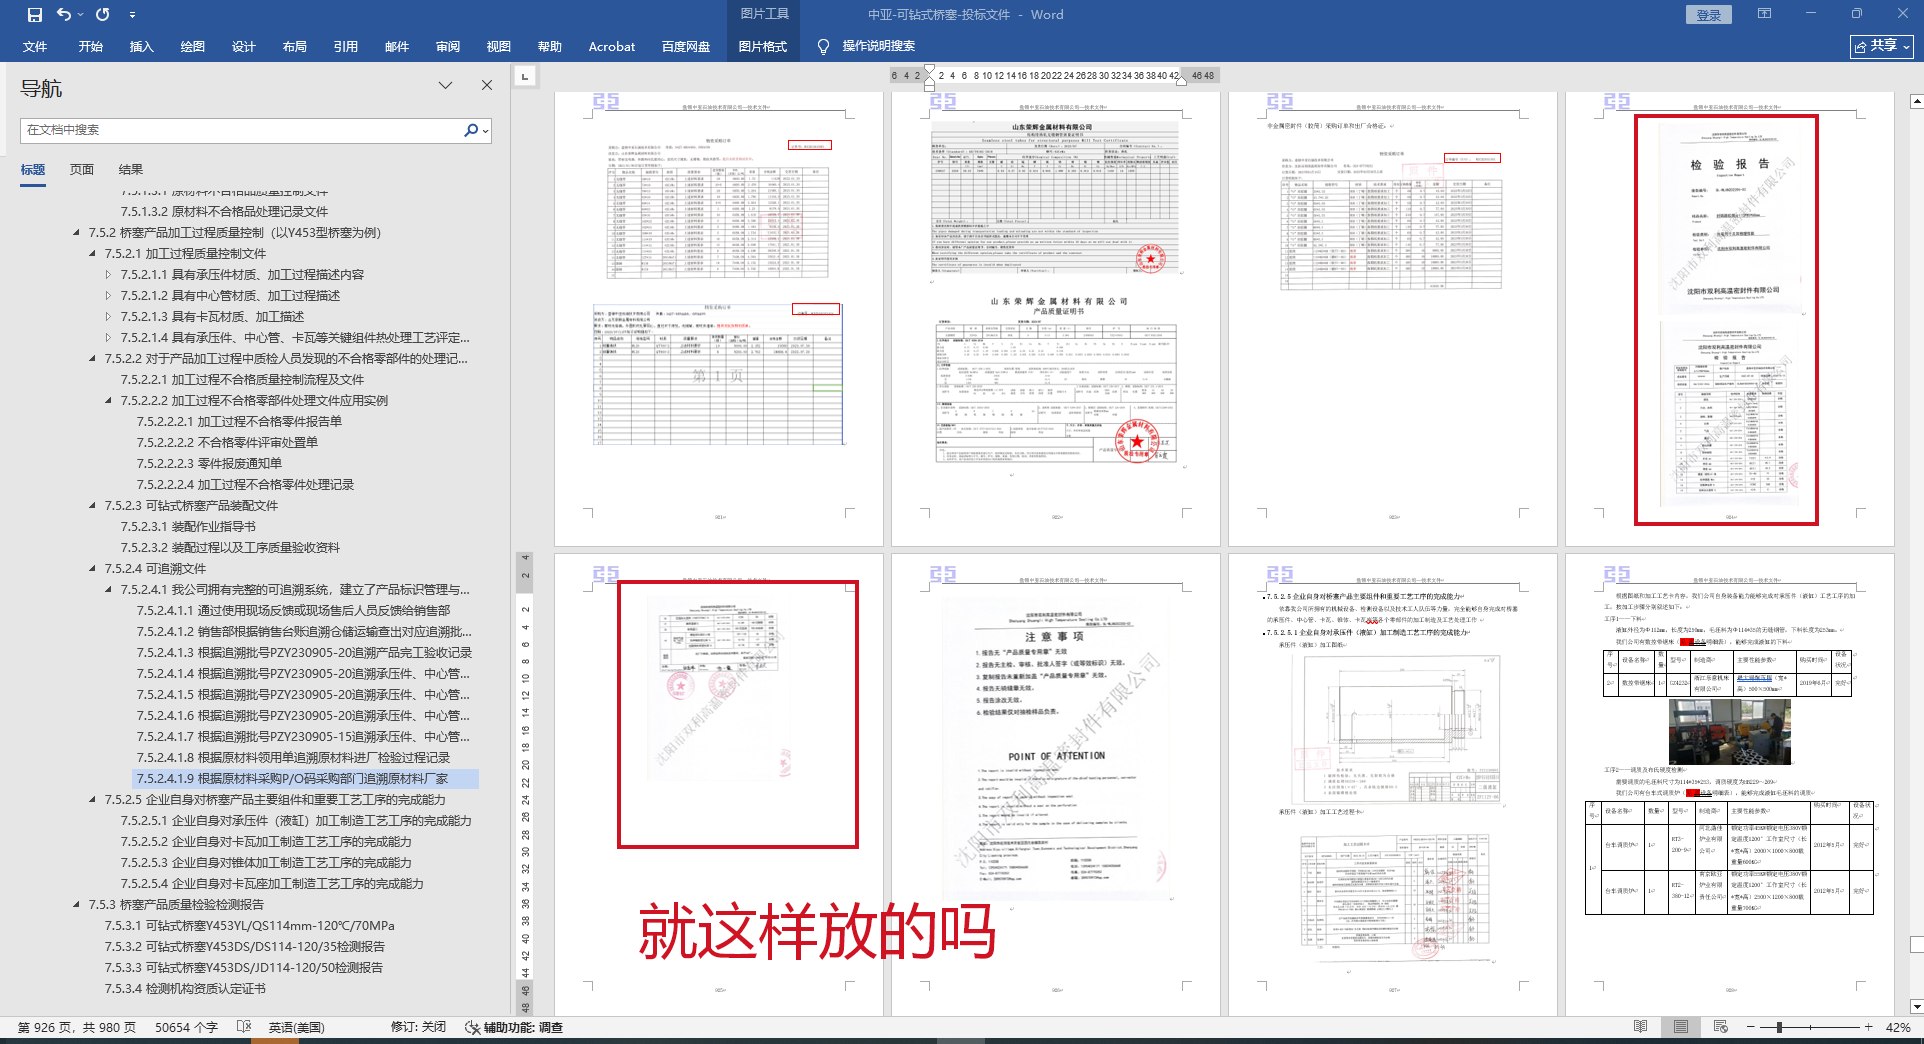This screenshot has height=1044, width=1924.
Task: Switch to Read Mode view icon
Action: tap(1641, 1027)
